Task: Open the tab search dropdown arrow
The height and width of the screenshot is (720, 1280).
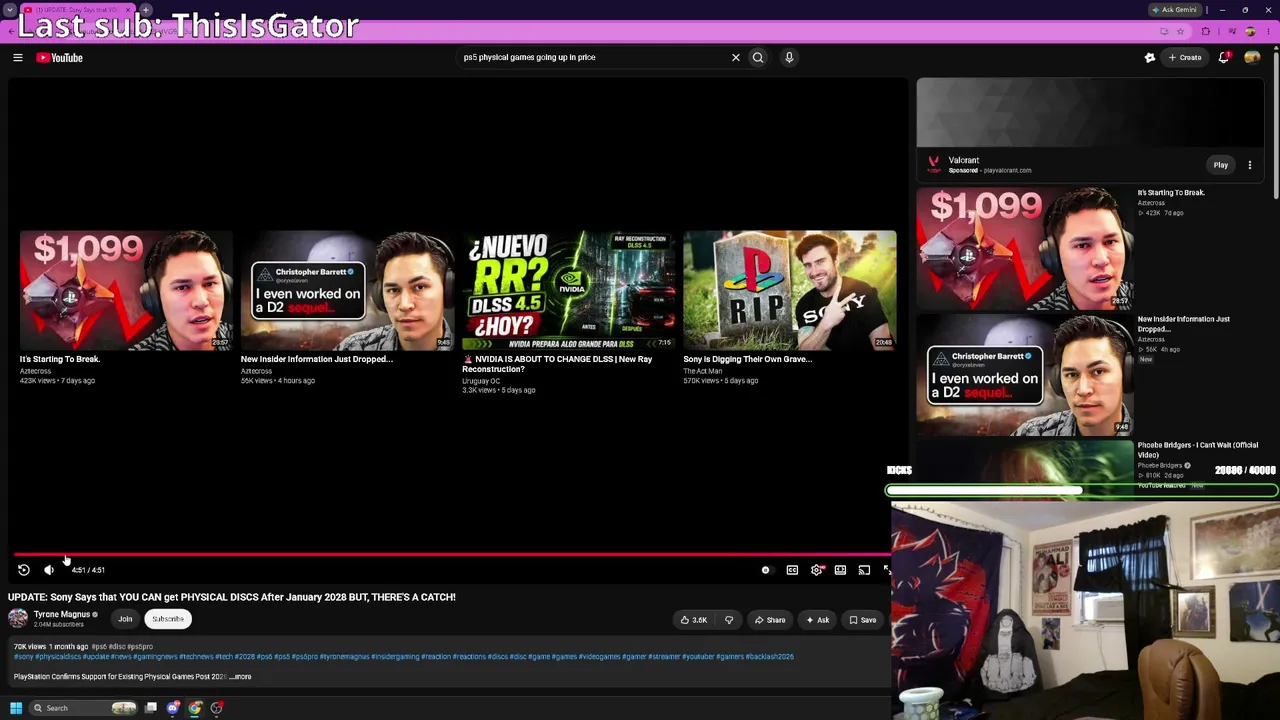Action: (10, 10)
